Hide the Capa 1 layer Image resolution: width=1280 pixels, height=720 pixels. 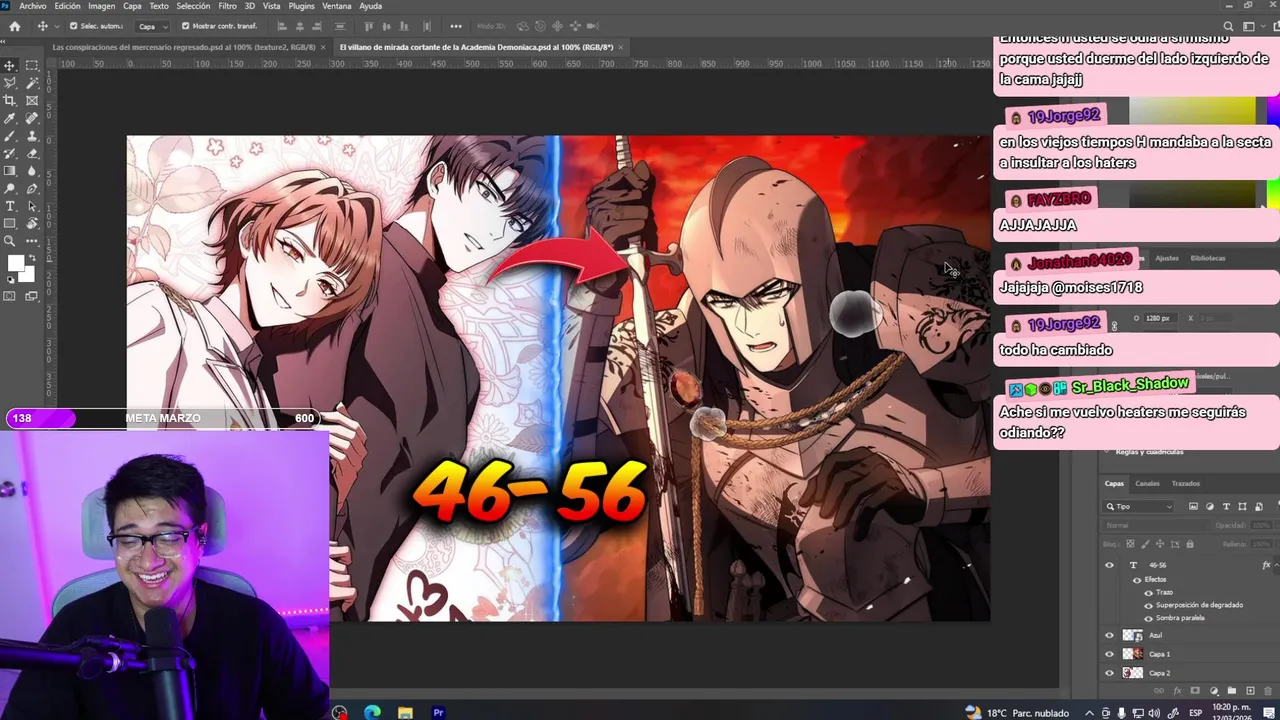(1109, 654)
